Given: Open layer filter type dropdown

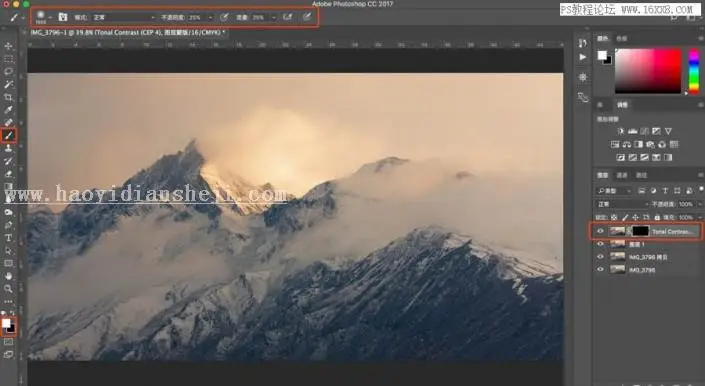Looking at the screenshot, I should pyautogui.click(x=615, y=191).
